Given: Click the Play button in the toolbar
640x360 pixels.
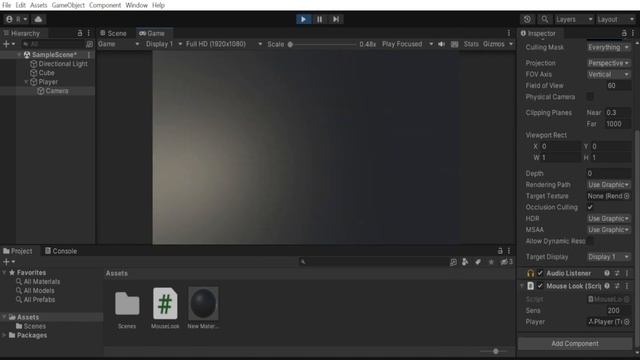Looking at the screenshot, I should 303,19.
